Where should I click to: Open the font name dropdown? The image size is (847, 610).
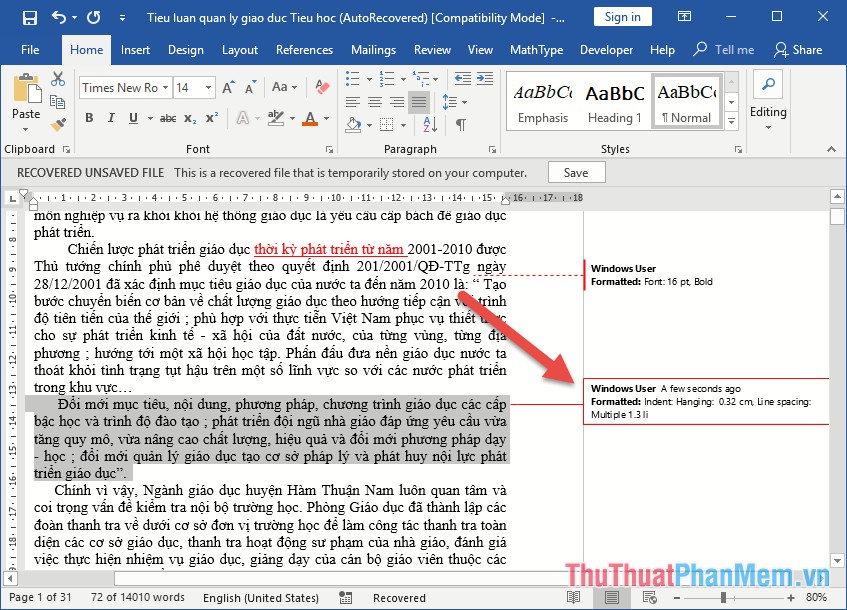pos(165,88)
